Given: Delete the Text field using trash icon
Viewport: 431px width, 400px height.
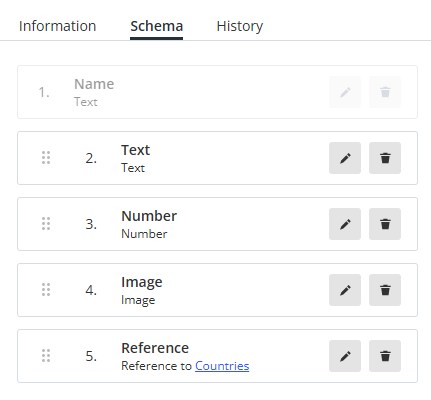Looking at the screenshot, I should (x=385, y=158).
